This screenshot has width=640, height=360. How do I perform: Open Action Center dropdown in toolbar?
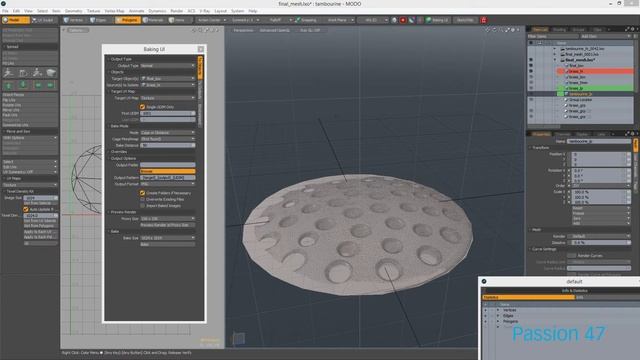[x=211, y=20]
